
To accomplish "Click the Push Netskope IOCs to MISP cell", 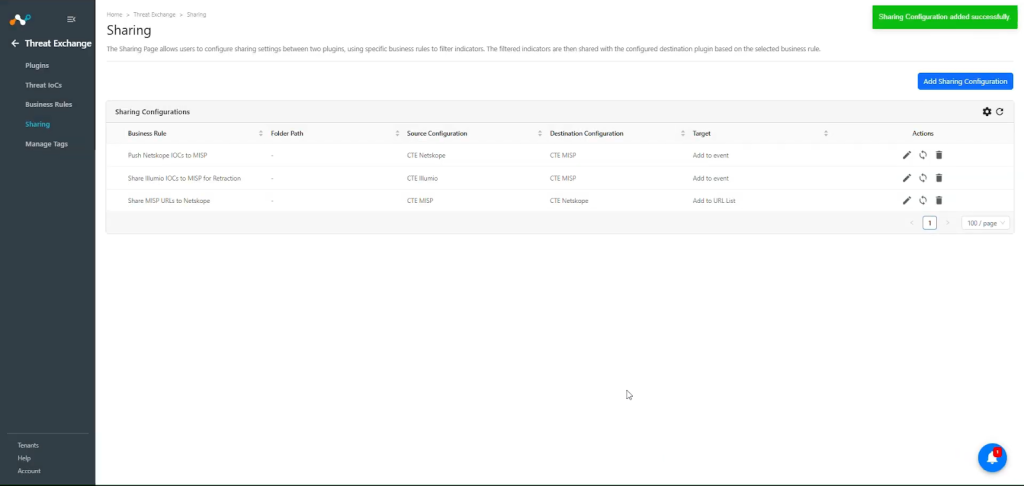I will click(167, 155).
